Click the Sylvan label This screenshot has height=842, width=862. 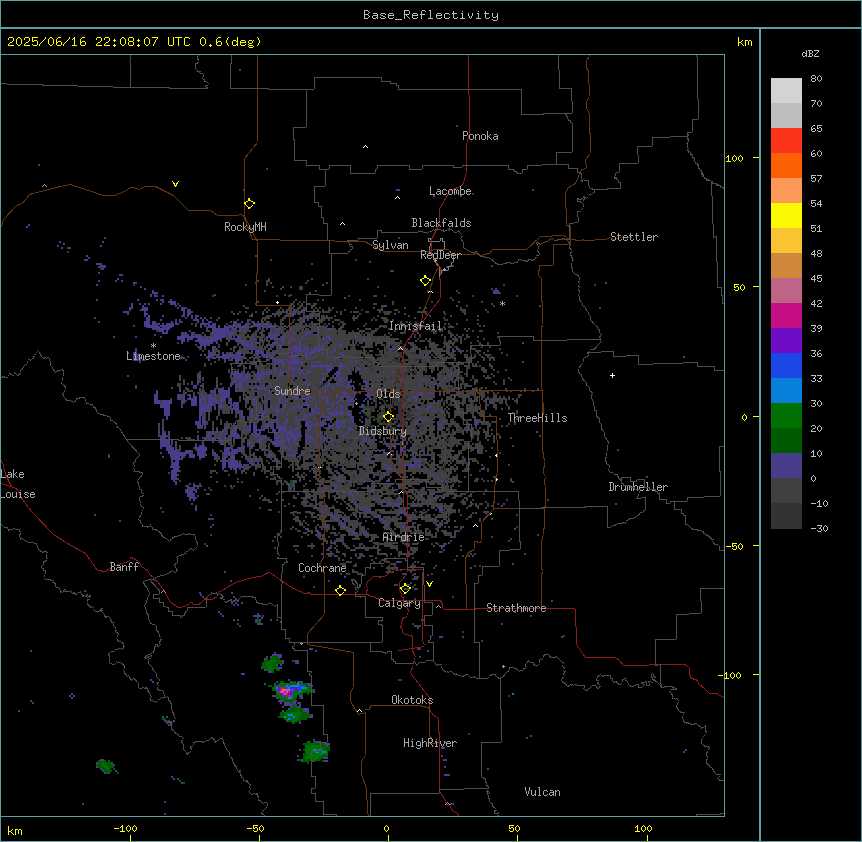pyautogui.click(x=390, y=245)
